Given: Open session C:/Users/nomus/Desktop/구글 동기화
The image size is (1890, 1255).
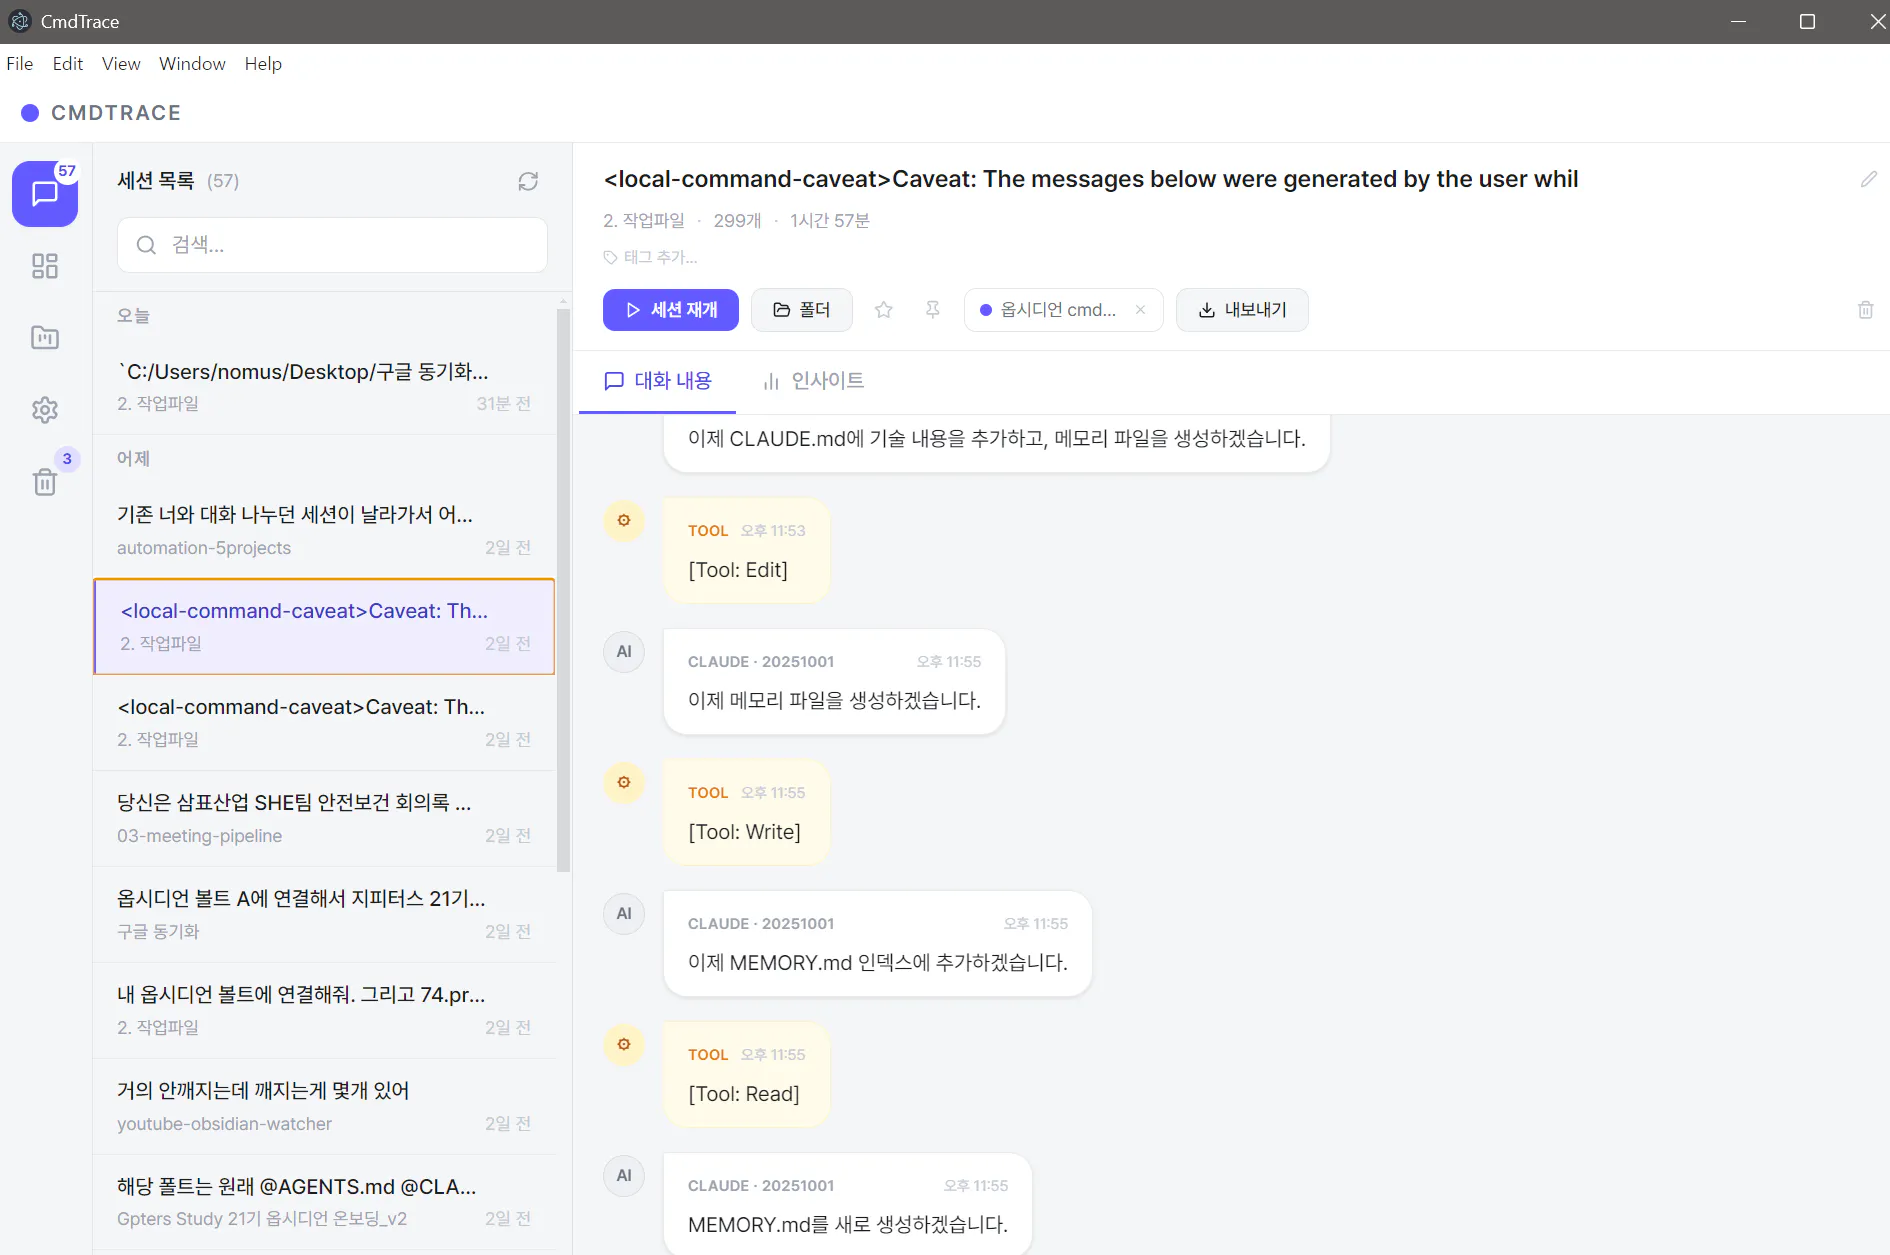Looking at the screenshot, I should click(x=324, y=387).
